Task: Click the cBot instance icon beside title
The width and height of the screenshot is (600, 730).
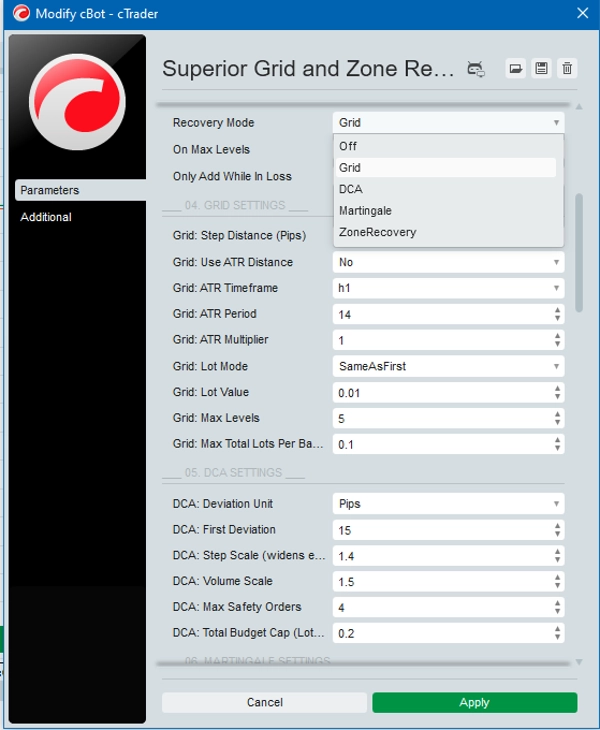Action: pos(476,69)
